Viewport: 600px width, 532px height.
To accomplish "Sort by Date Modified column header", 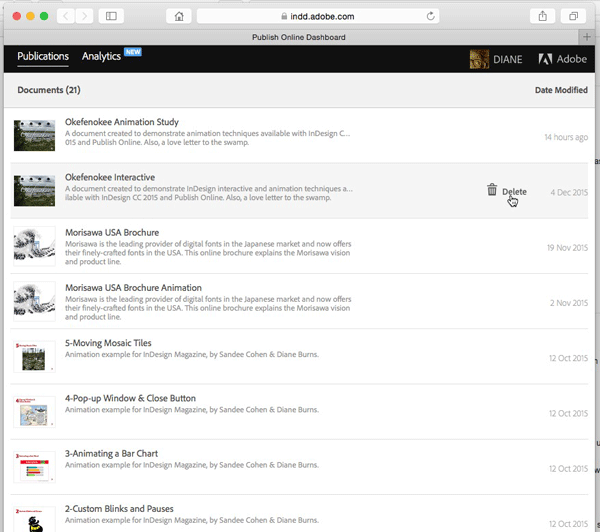I will tap(561, 90).
